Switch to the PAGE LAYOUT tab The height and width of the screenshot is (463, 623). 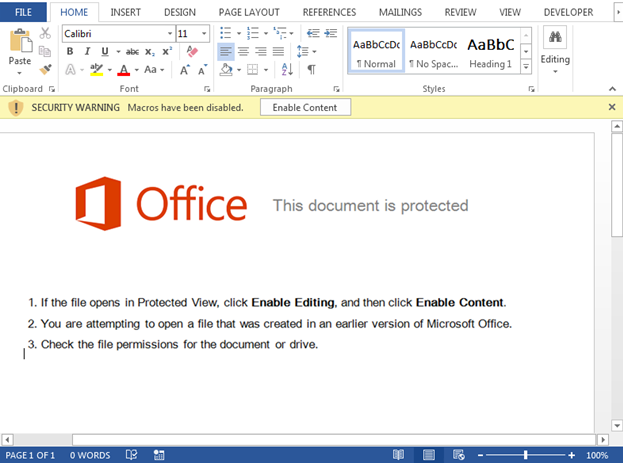point(249,12)
